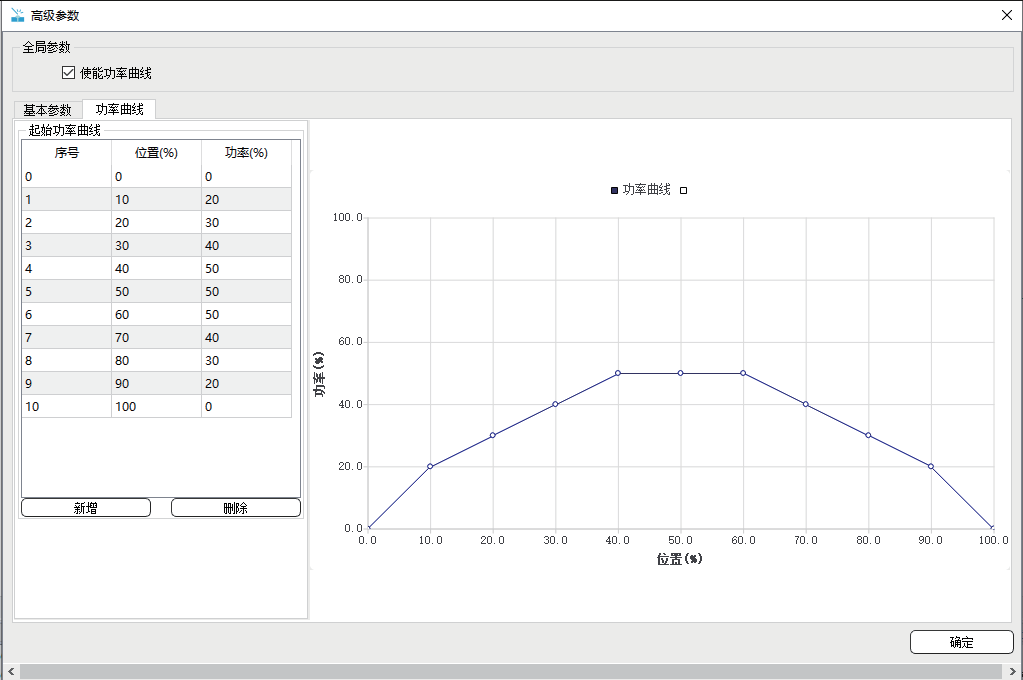Image resolution: width=1023 pixels, height=680 pixels.
Task: Click the curve point at position 40.0
Action: coord(618,373)
